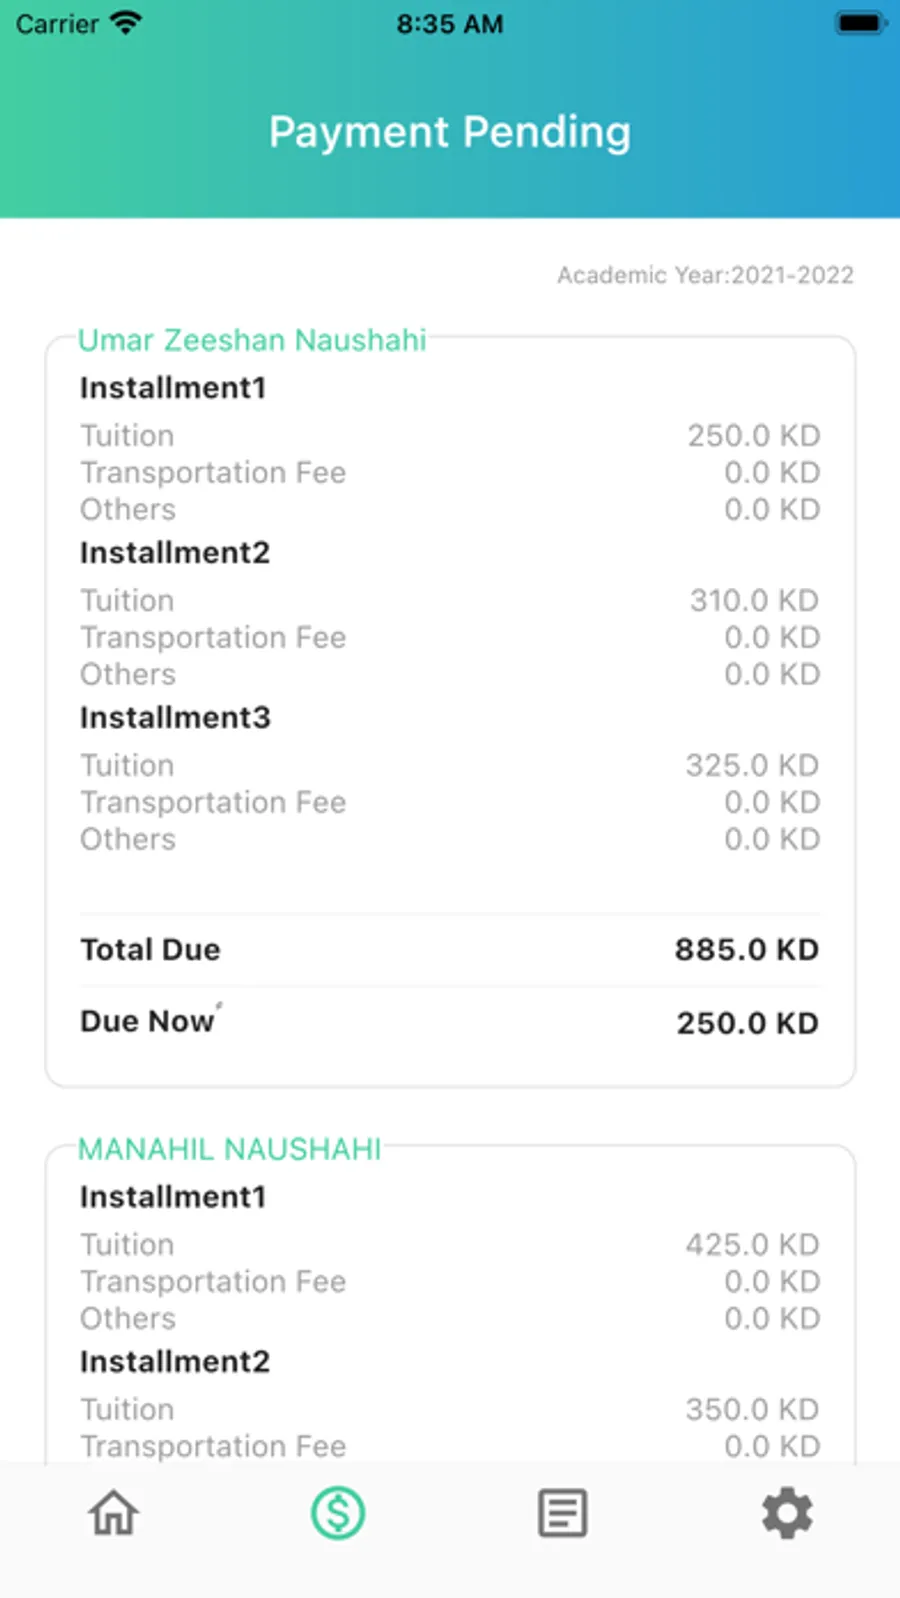Screen dimensions: 900x1598
Task: Open the Home tab icon
Action: pos(113,1513)
